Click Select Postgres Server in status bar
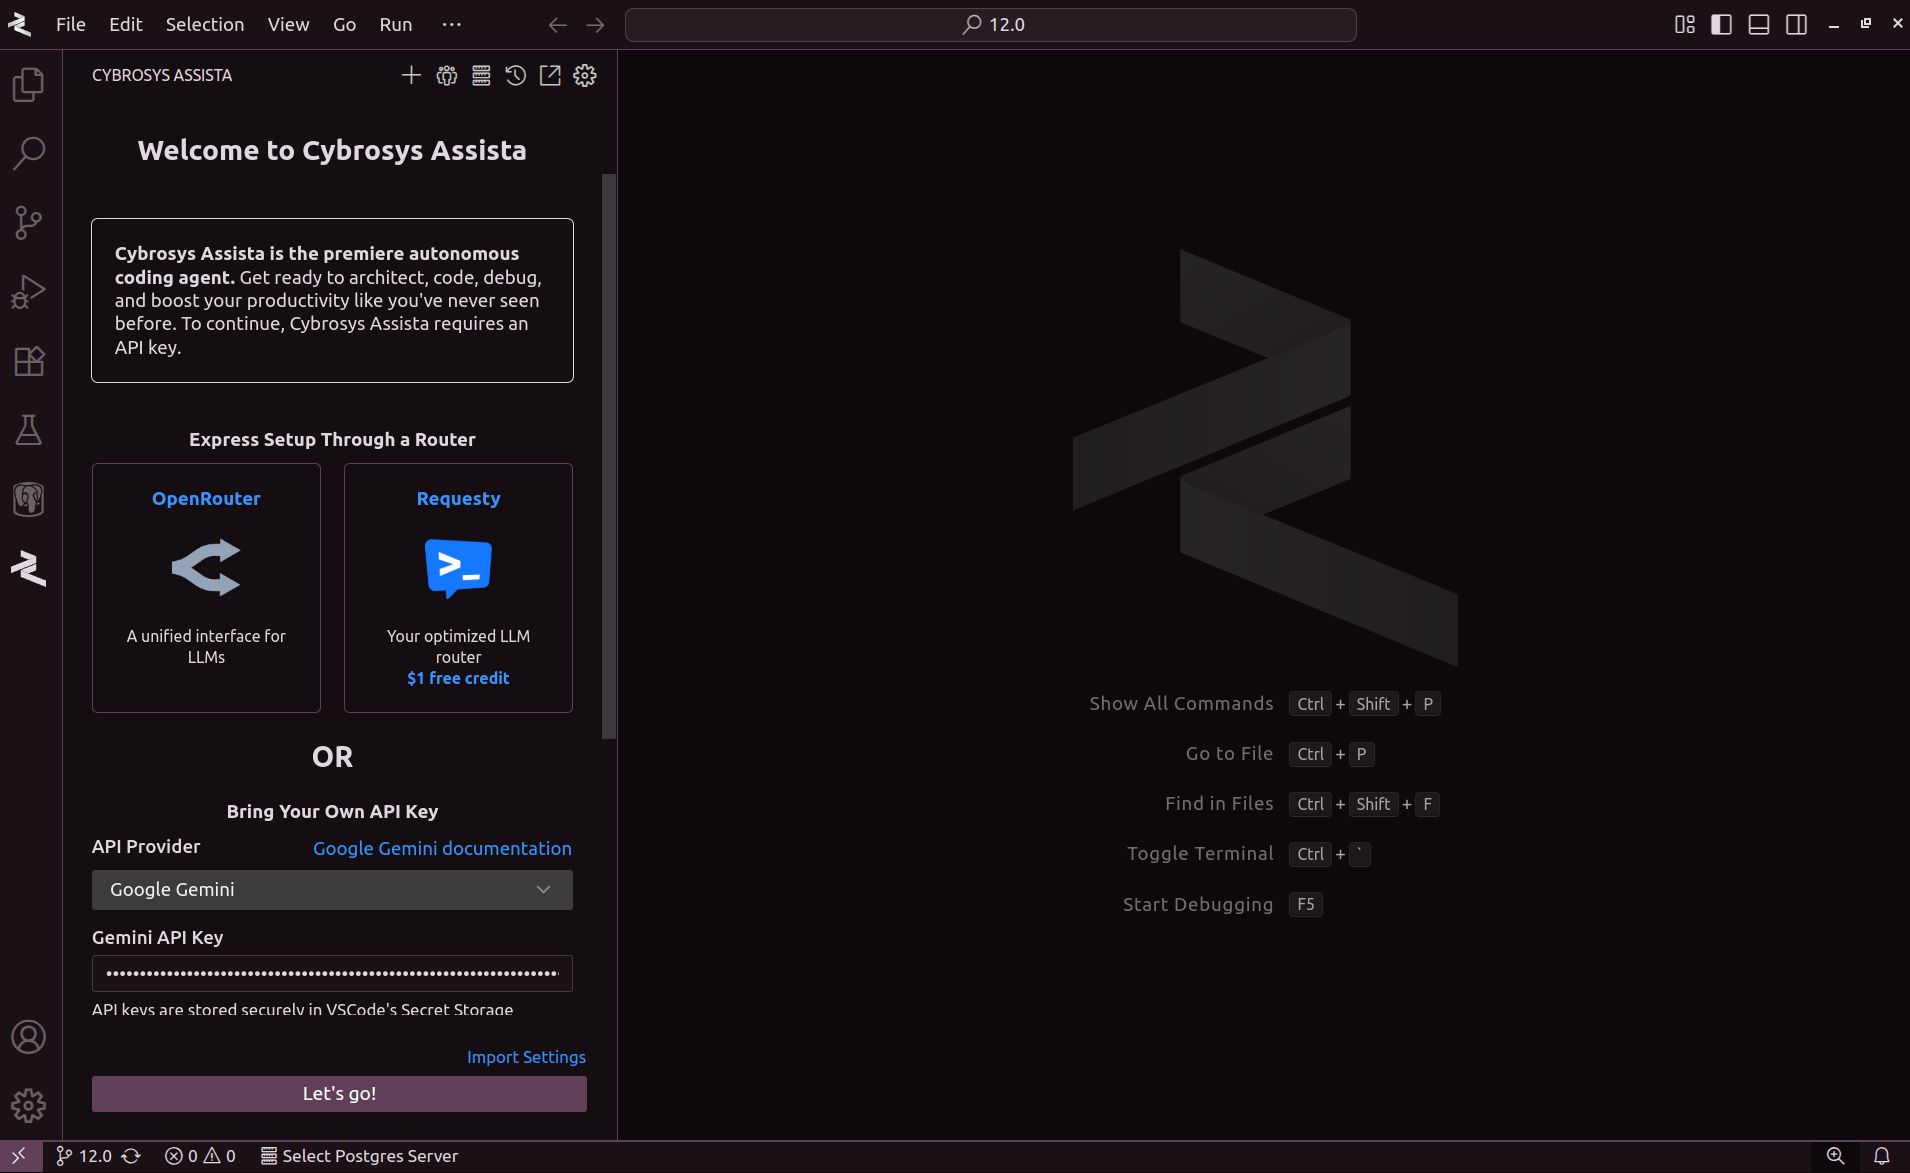Screen dimensions: 1910x1173 click(x=360, y=1156)
